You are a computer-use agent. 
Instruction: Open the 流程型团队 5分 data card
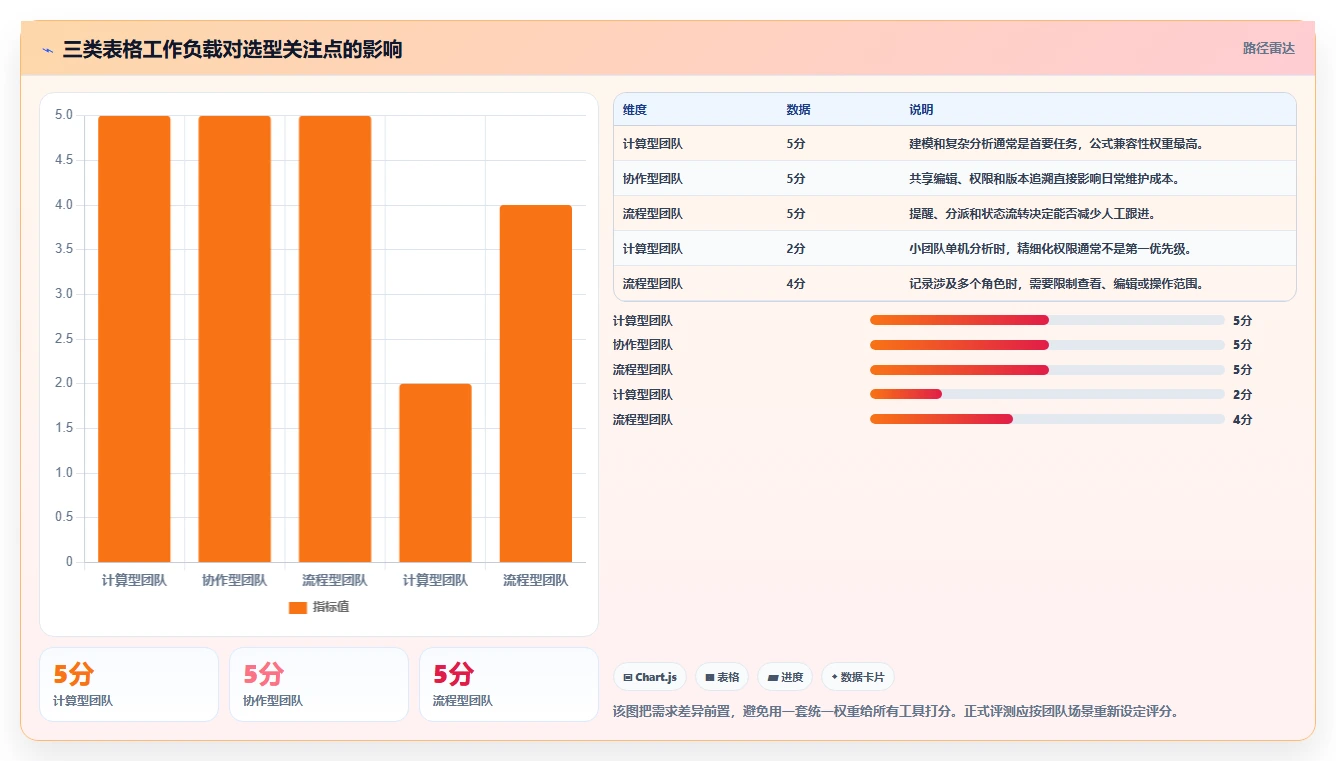508,684
